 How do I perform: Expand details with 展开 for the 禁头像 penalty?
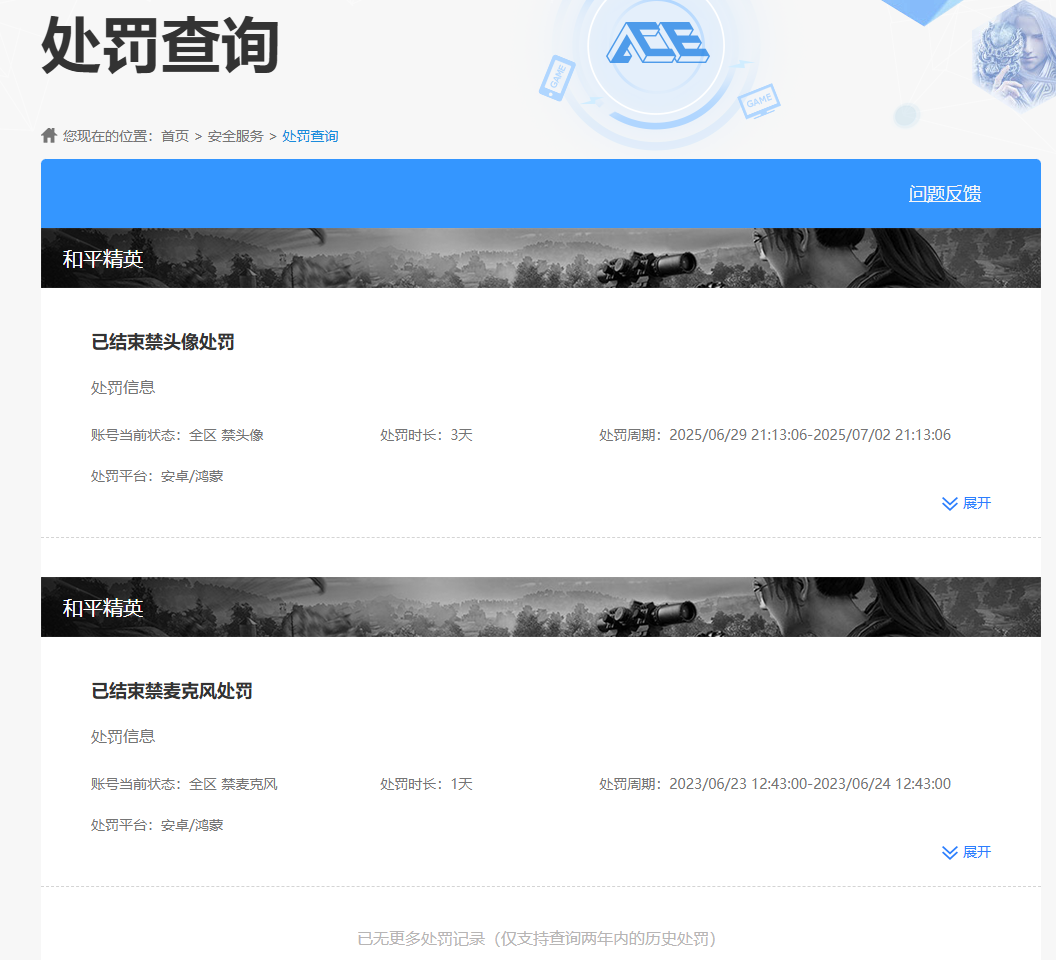[977, 503]
